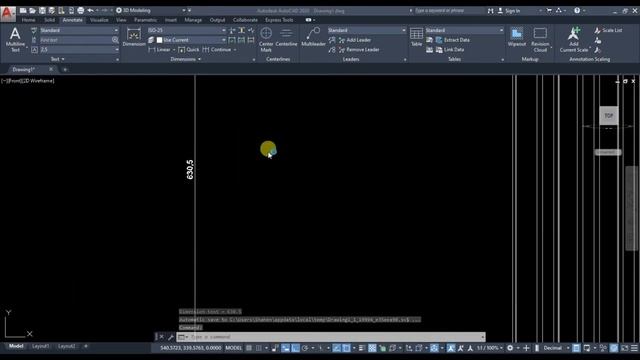Switch to the Visualize ribbon tab
The width and height of the screenshot is (640, 360).
pos(99,20)
